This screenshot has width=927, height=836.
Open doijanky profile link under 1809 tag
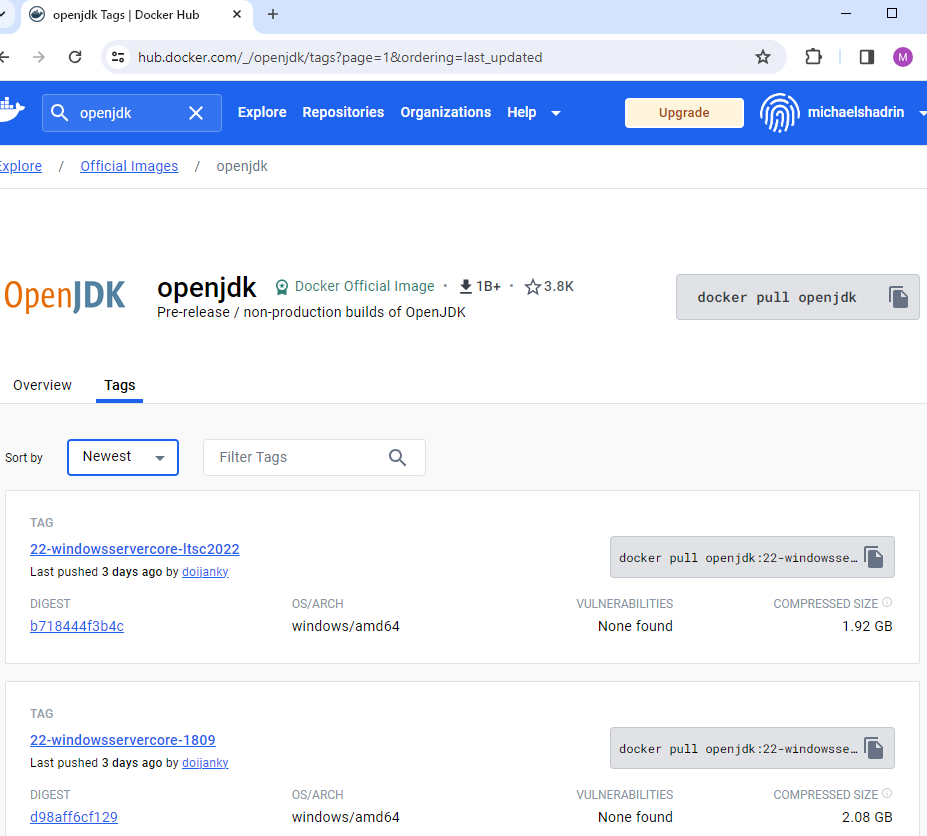pyautogui.click(x=205, y=763)
